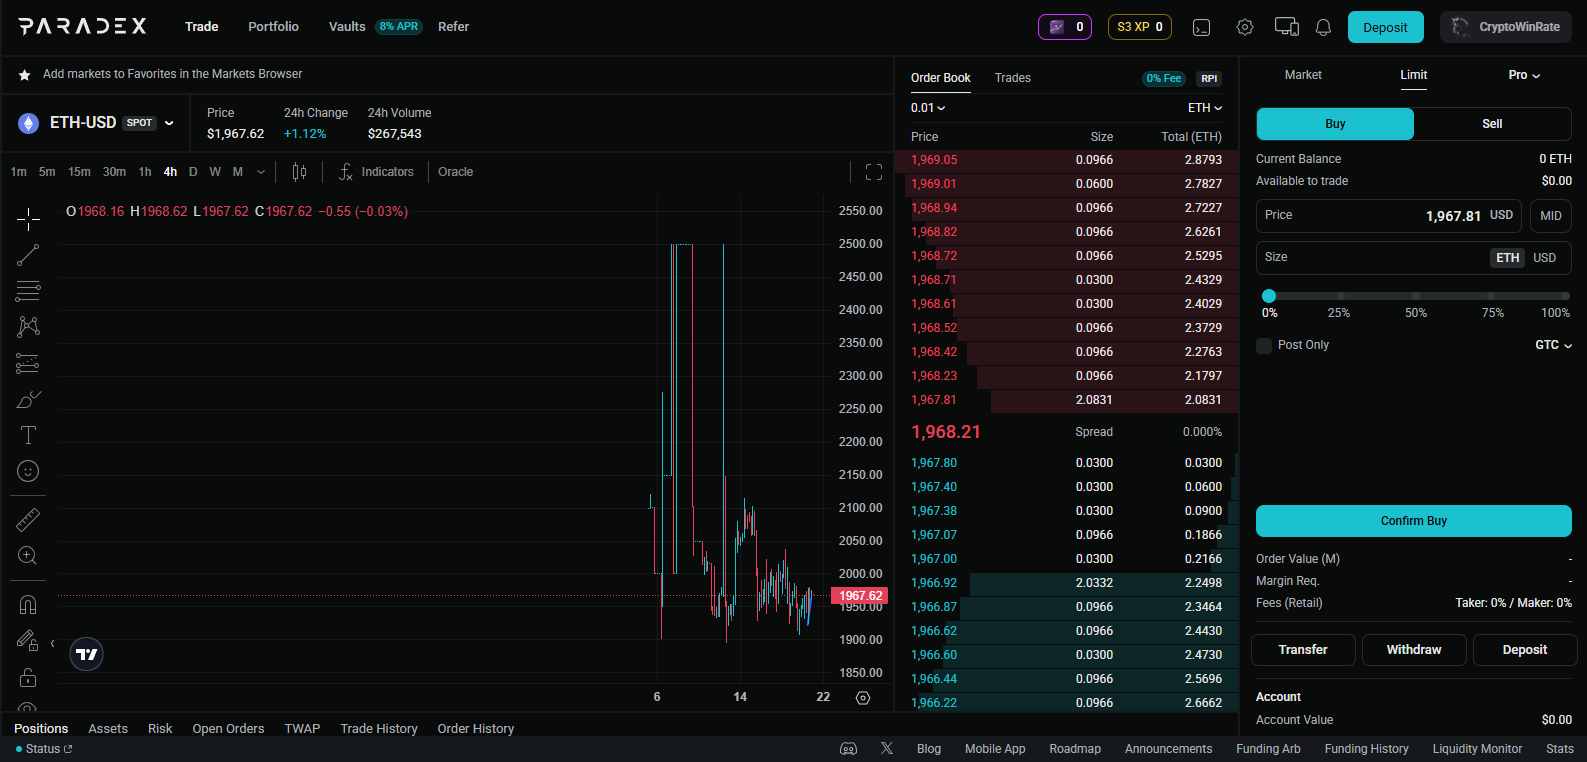Open chart settings gear below price axis

coord(863,697)
